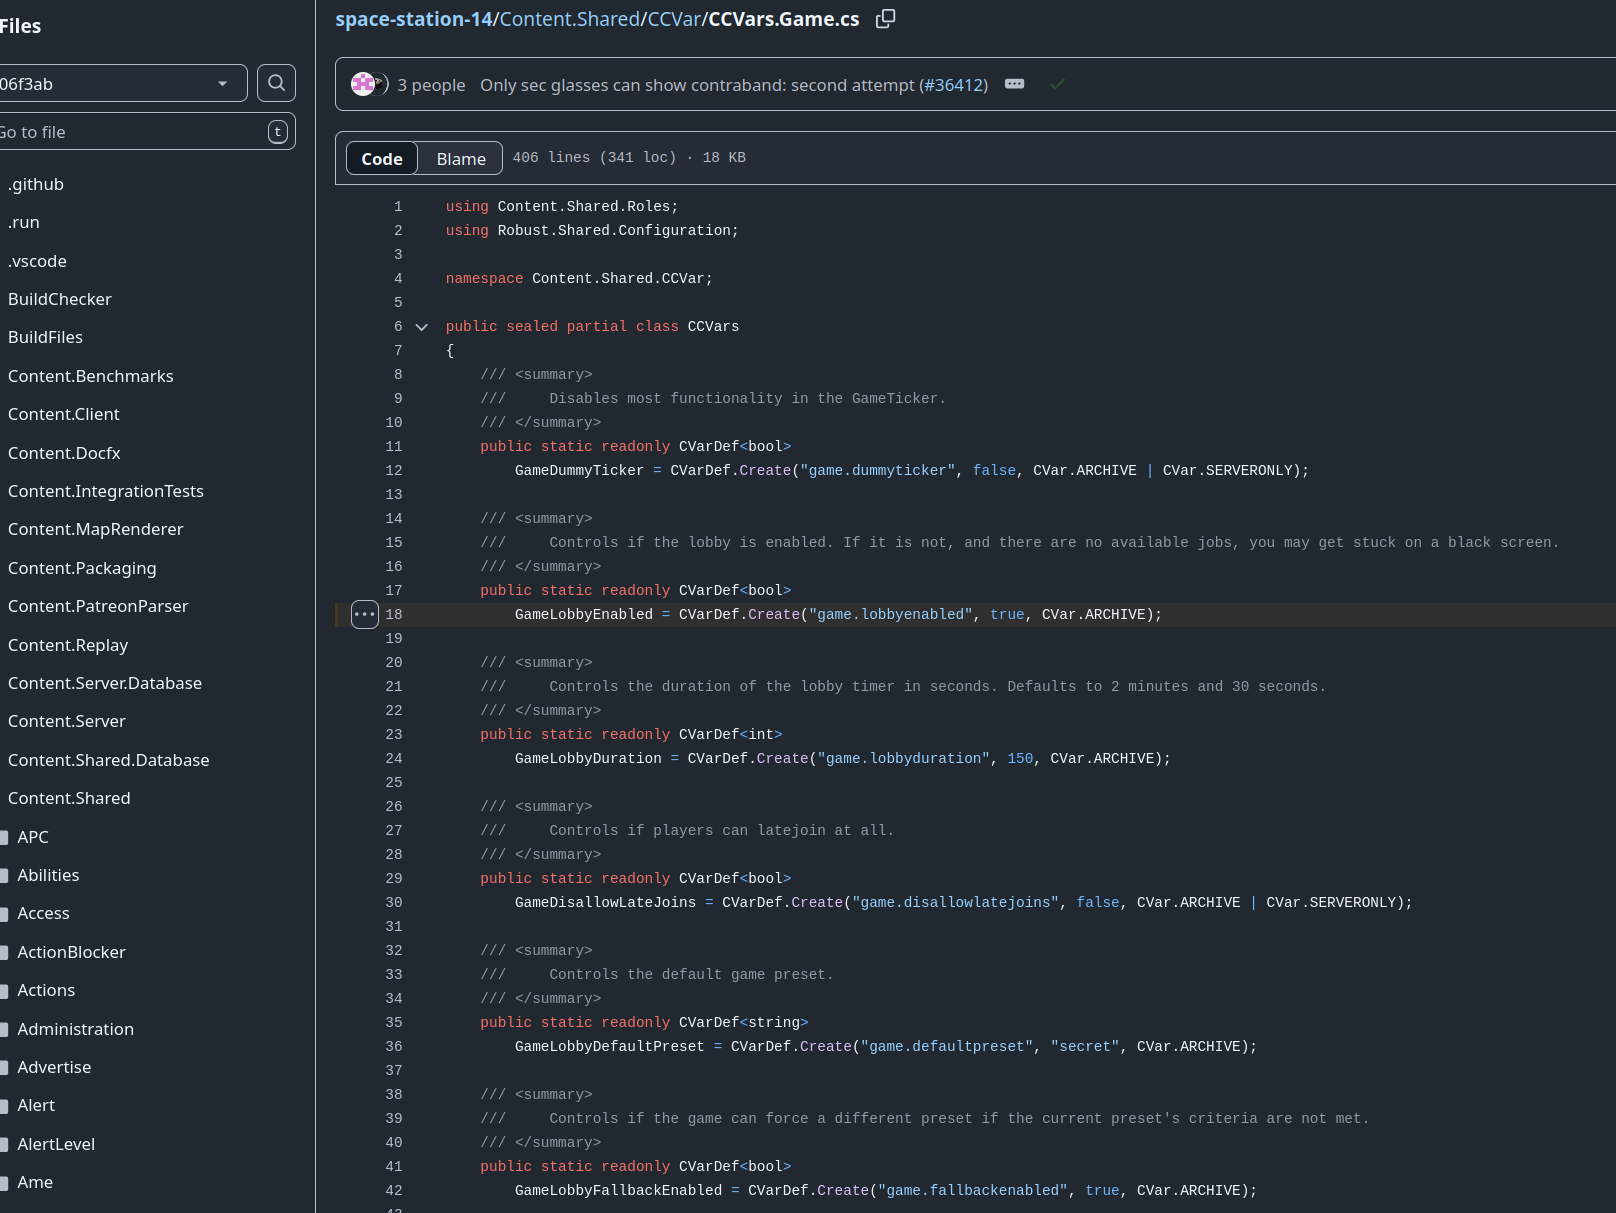This screenshot has width=1616, height=1213.
Task: Open the Abilities subfolder
Action: [x=48, y=875]
